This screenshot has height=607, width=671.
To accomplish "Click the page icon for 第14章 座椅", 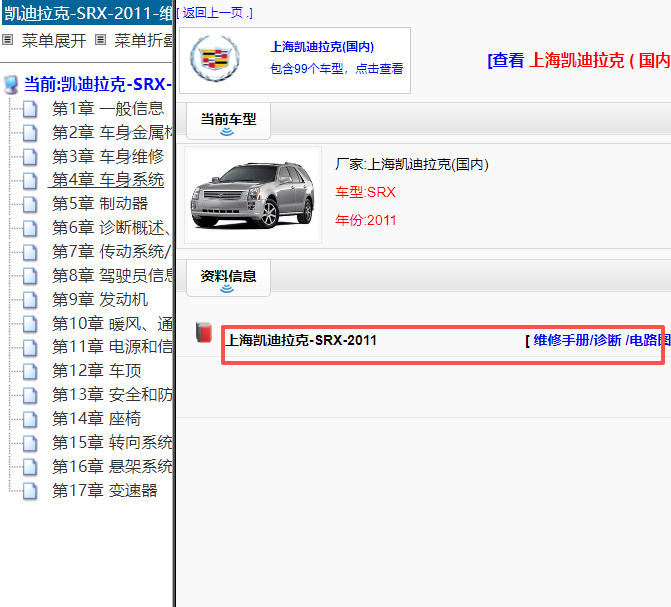I will pos(30,419).
